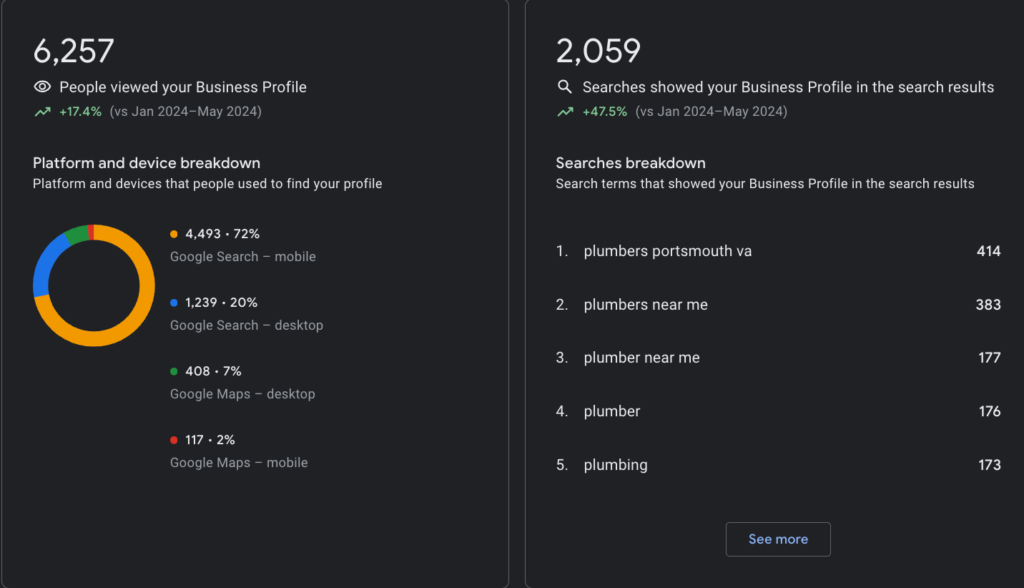Viewport: 1024px width, 588px height.
Task: Select the 'plumbing' search term row
Action: pos(778,465)
